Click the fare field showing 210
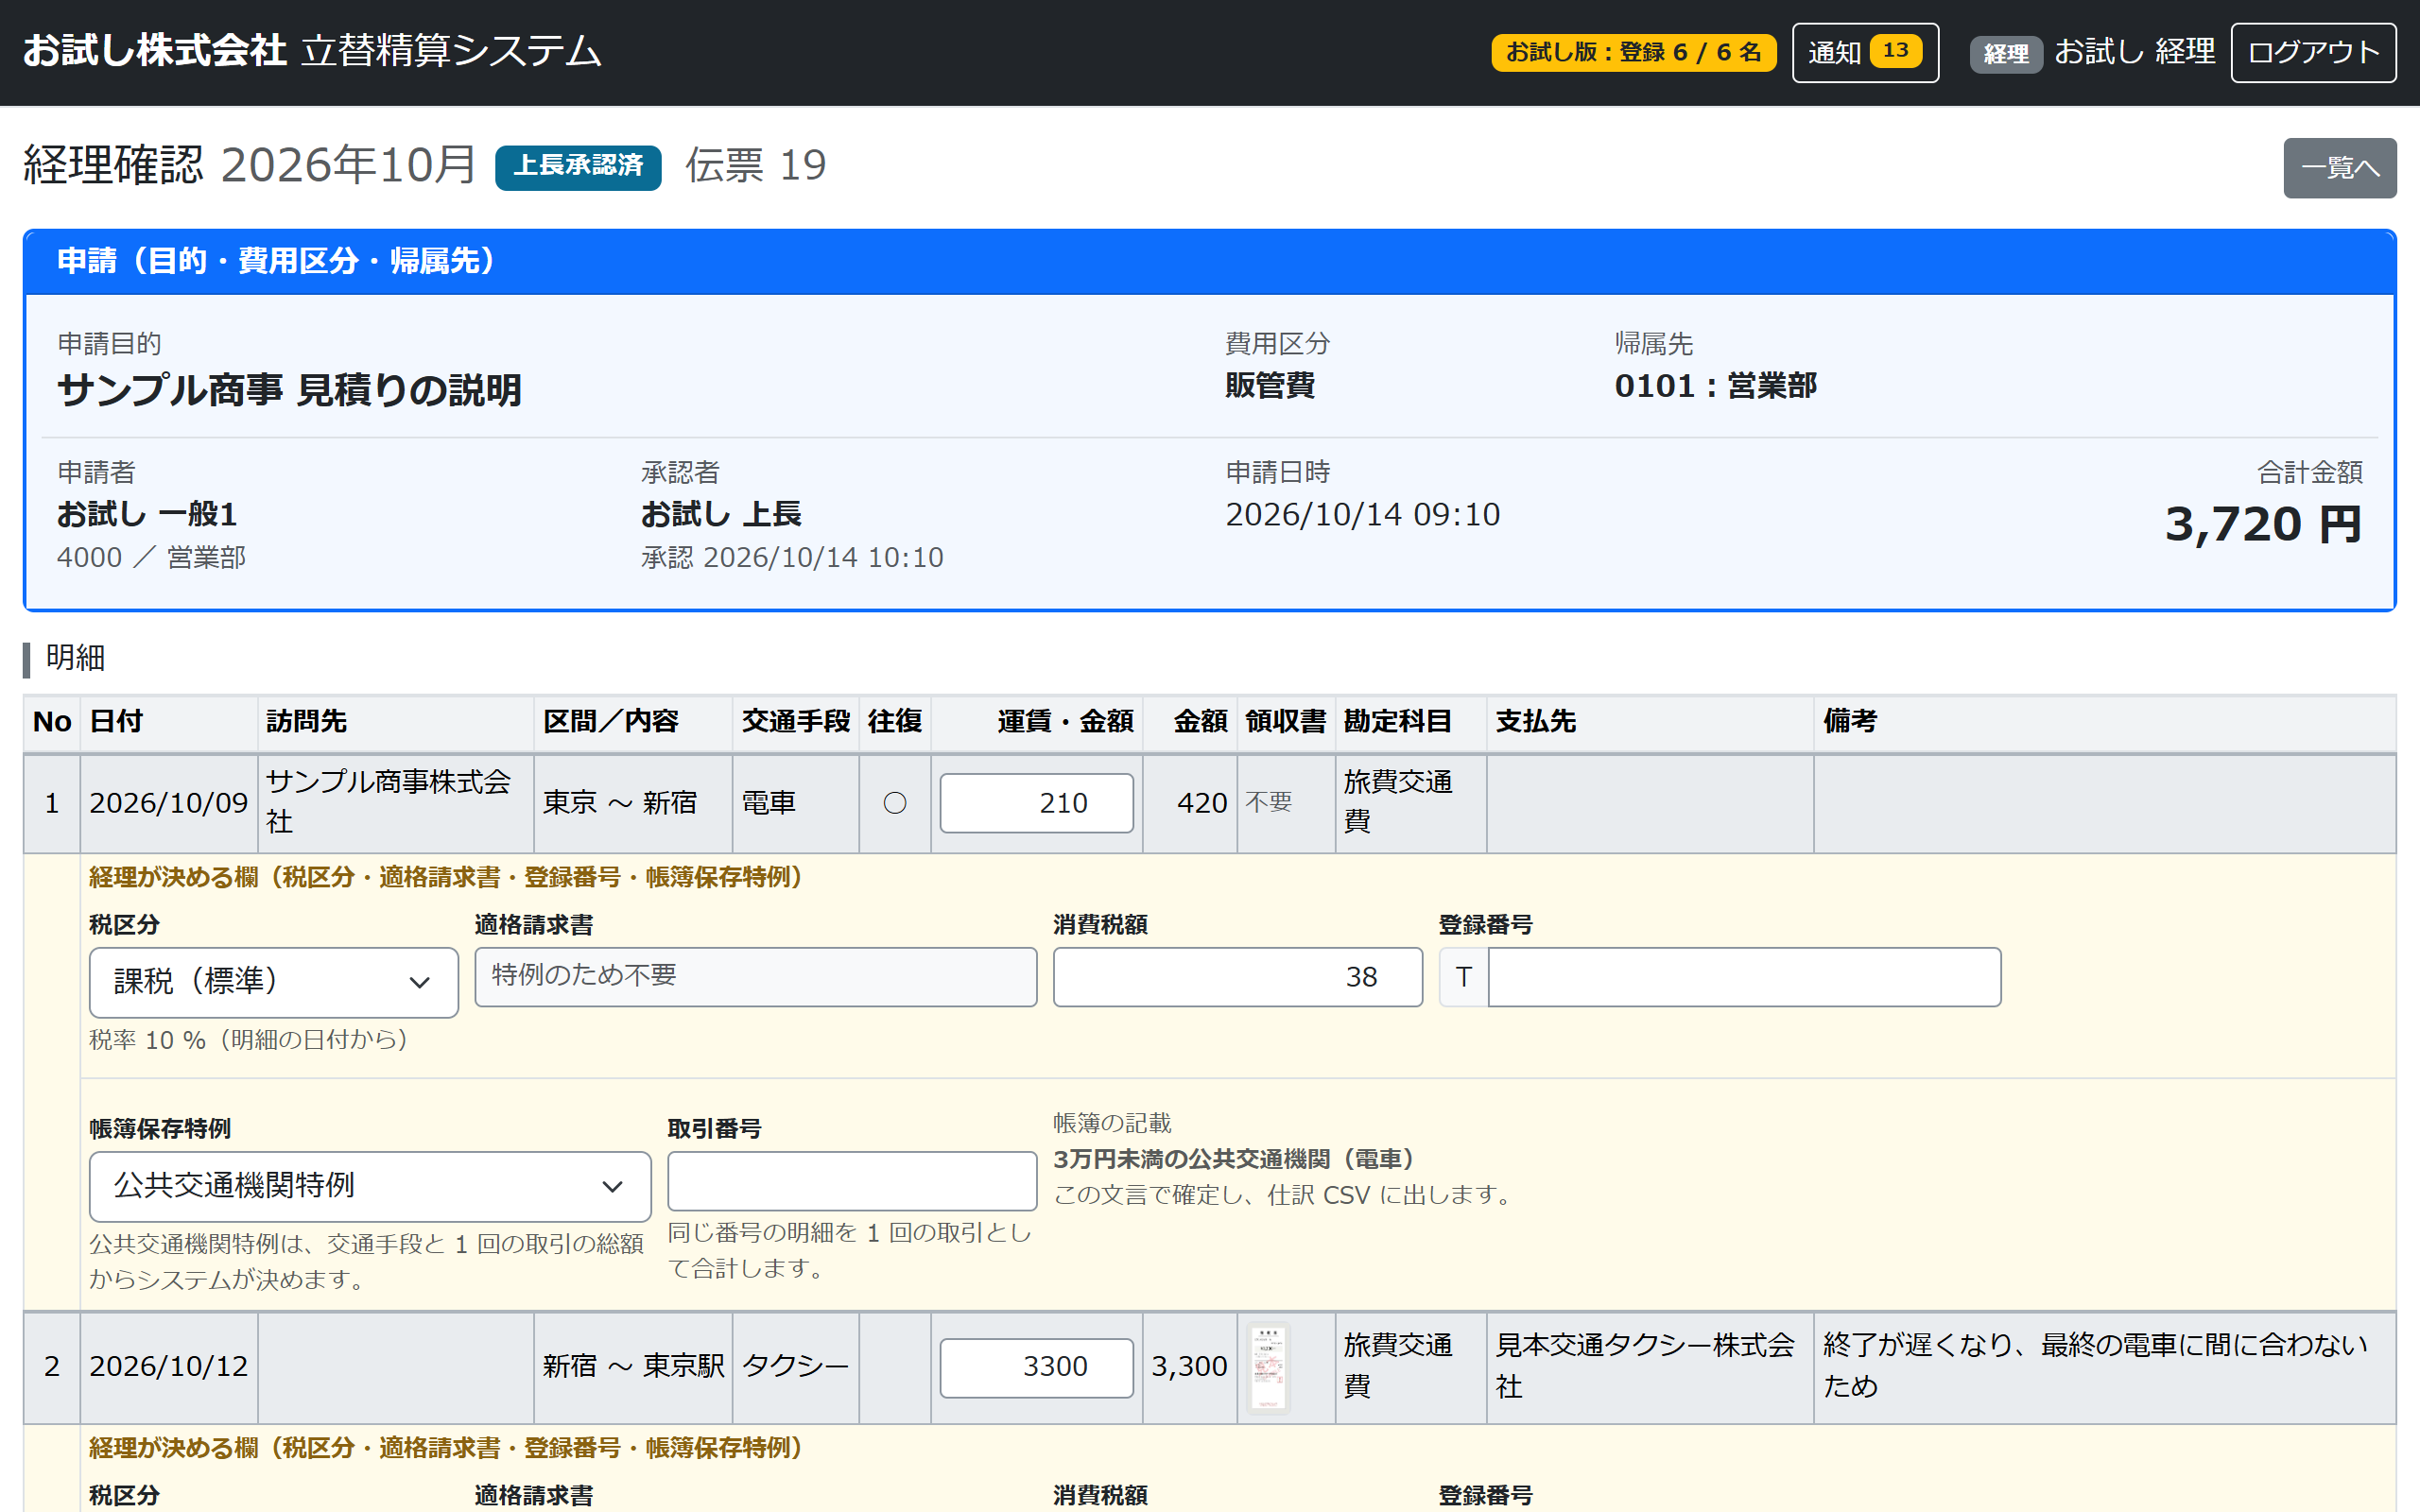 (x=1036, y=803)
